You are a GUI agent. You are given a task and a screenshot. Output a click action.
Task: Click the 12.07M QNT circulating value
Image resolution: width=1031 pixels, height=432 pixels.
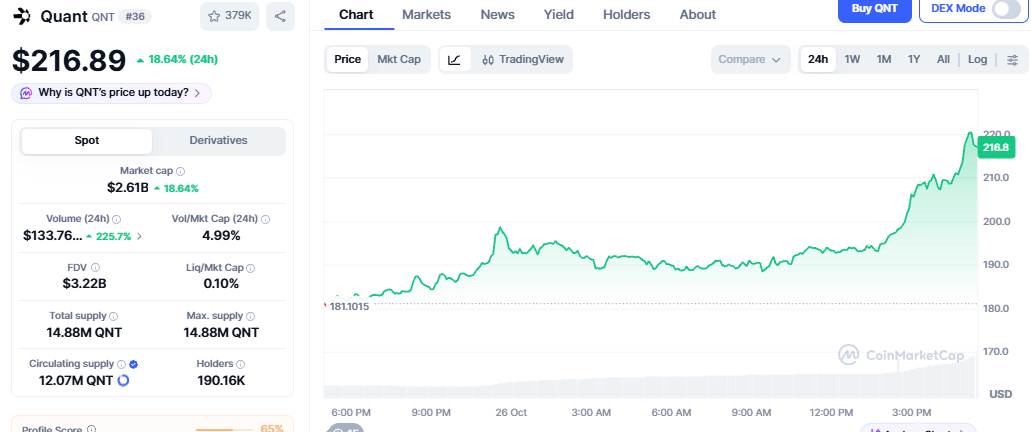[78, 380]
